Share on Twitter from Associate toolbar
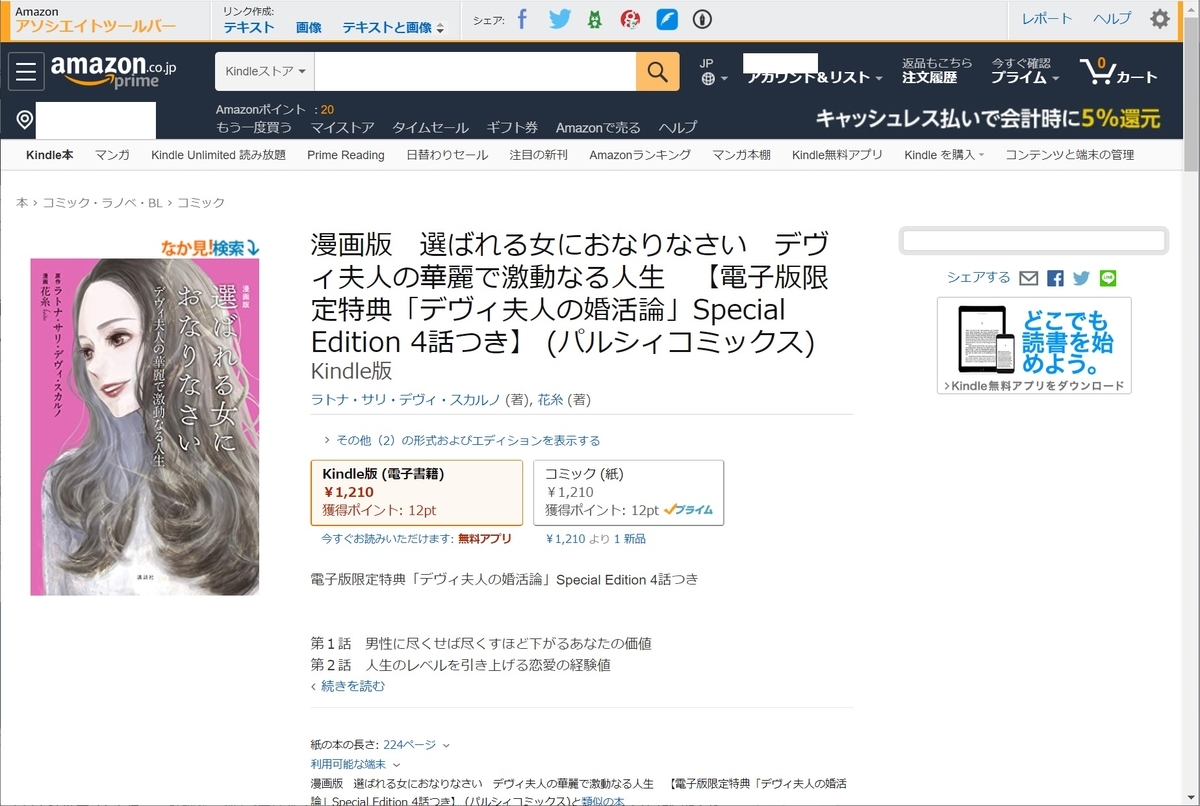The width and height of the screenshot is (1200, 806). 560,19
